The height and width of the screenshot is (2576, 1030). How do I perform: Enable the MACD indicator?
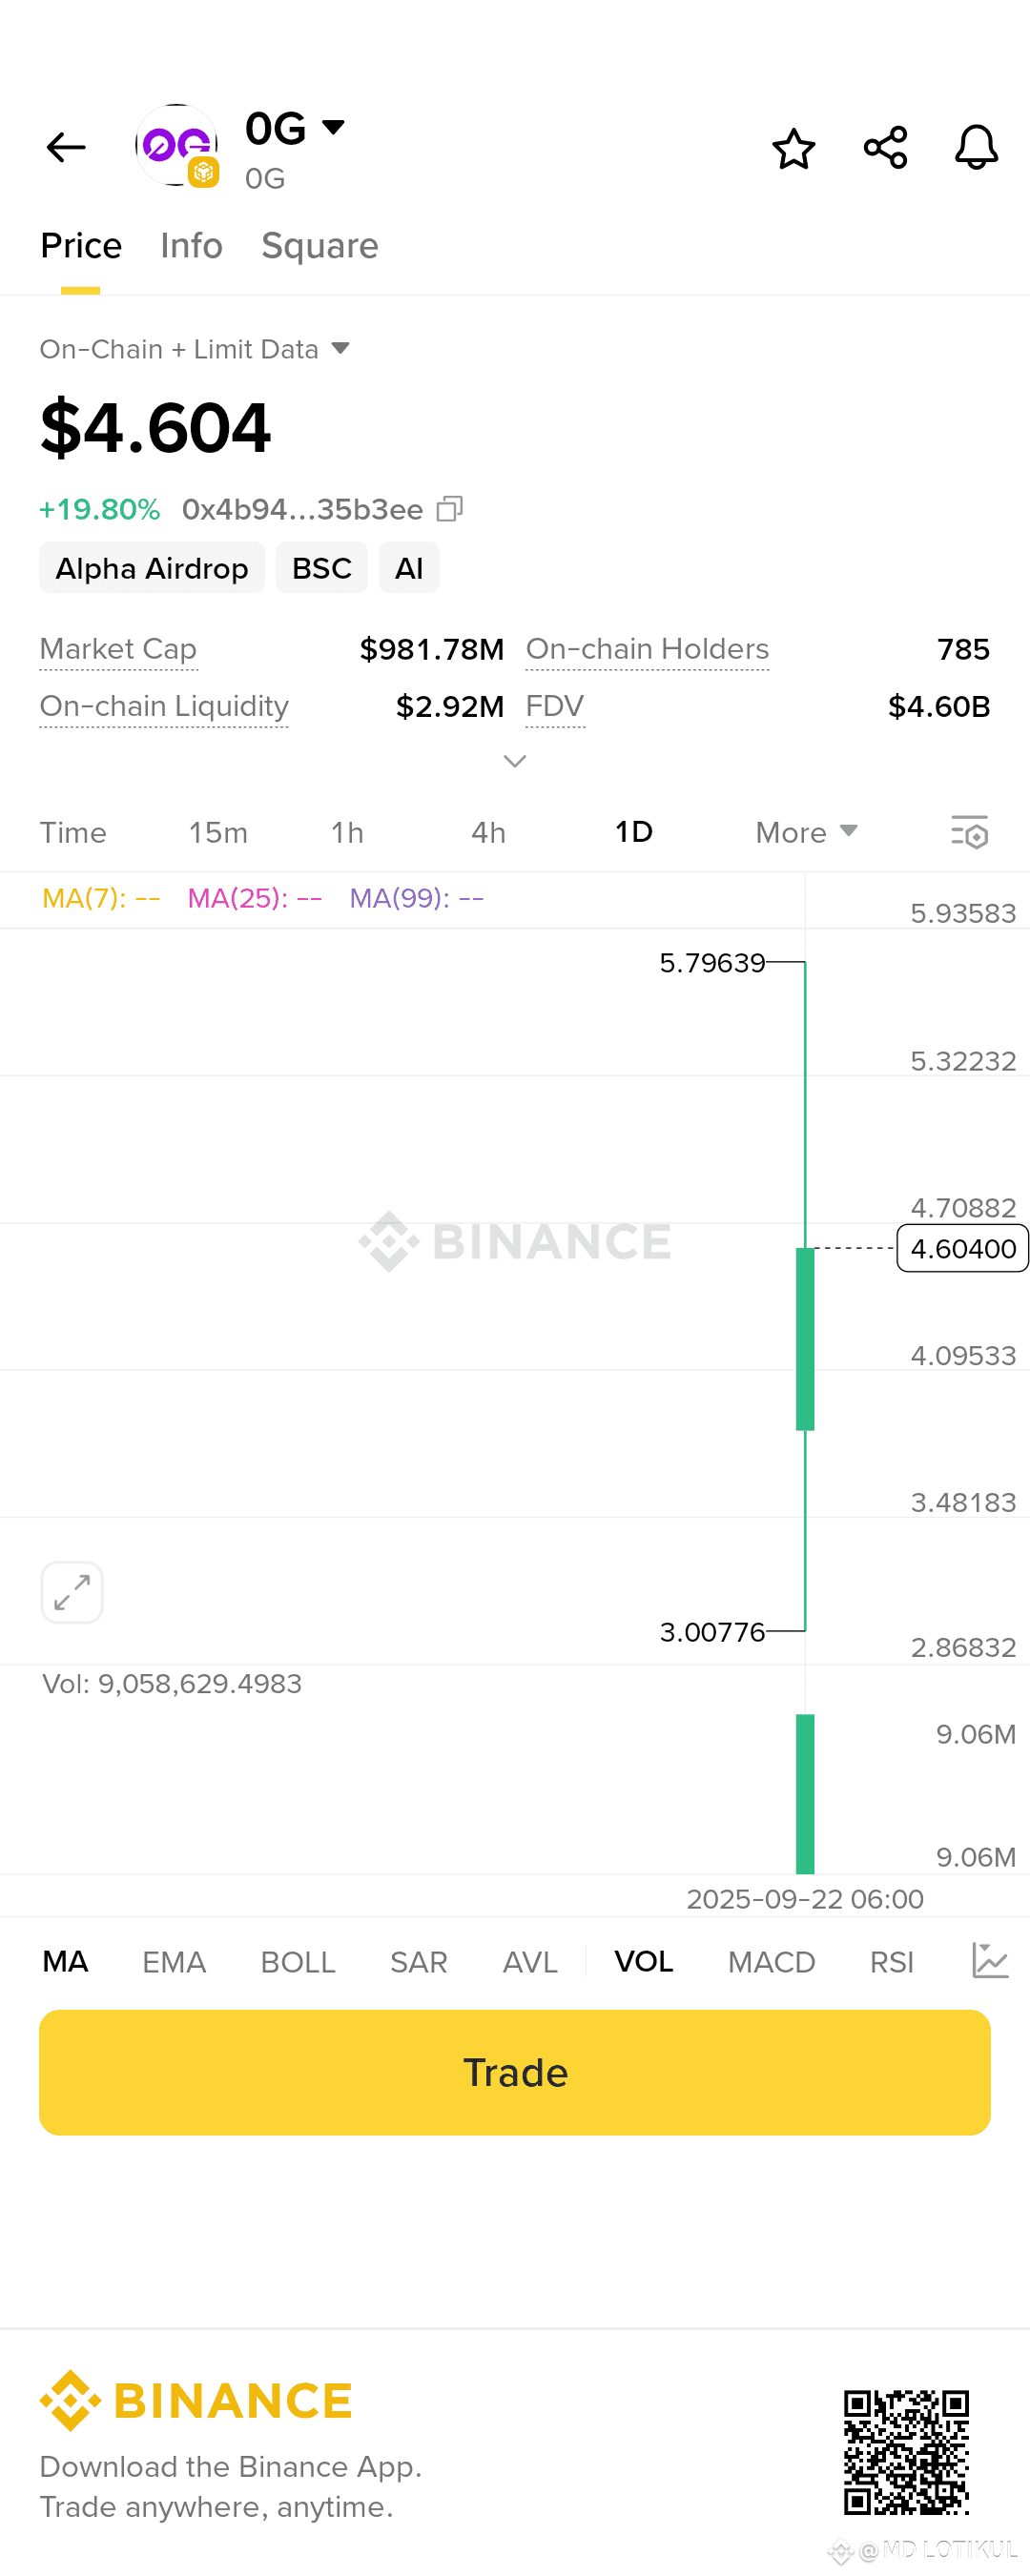[x=771, y=1962]
